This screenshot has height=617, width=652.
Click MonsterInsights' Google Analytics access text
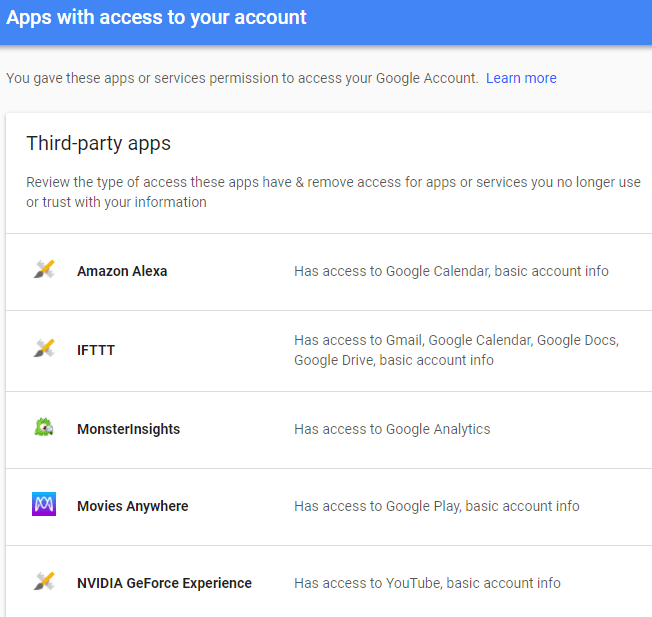[x=392, y=429]
